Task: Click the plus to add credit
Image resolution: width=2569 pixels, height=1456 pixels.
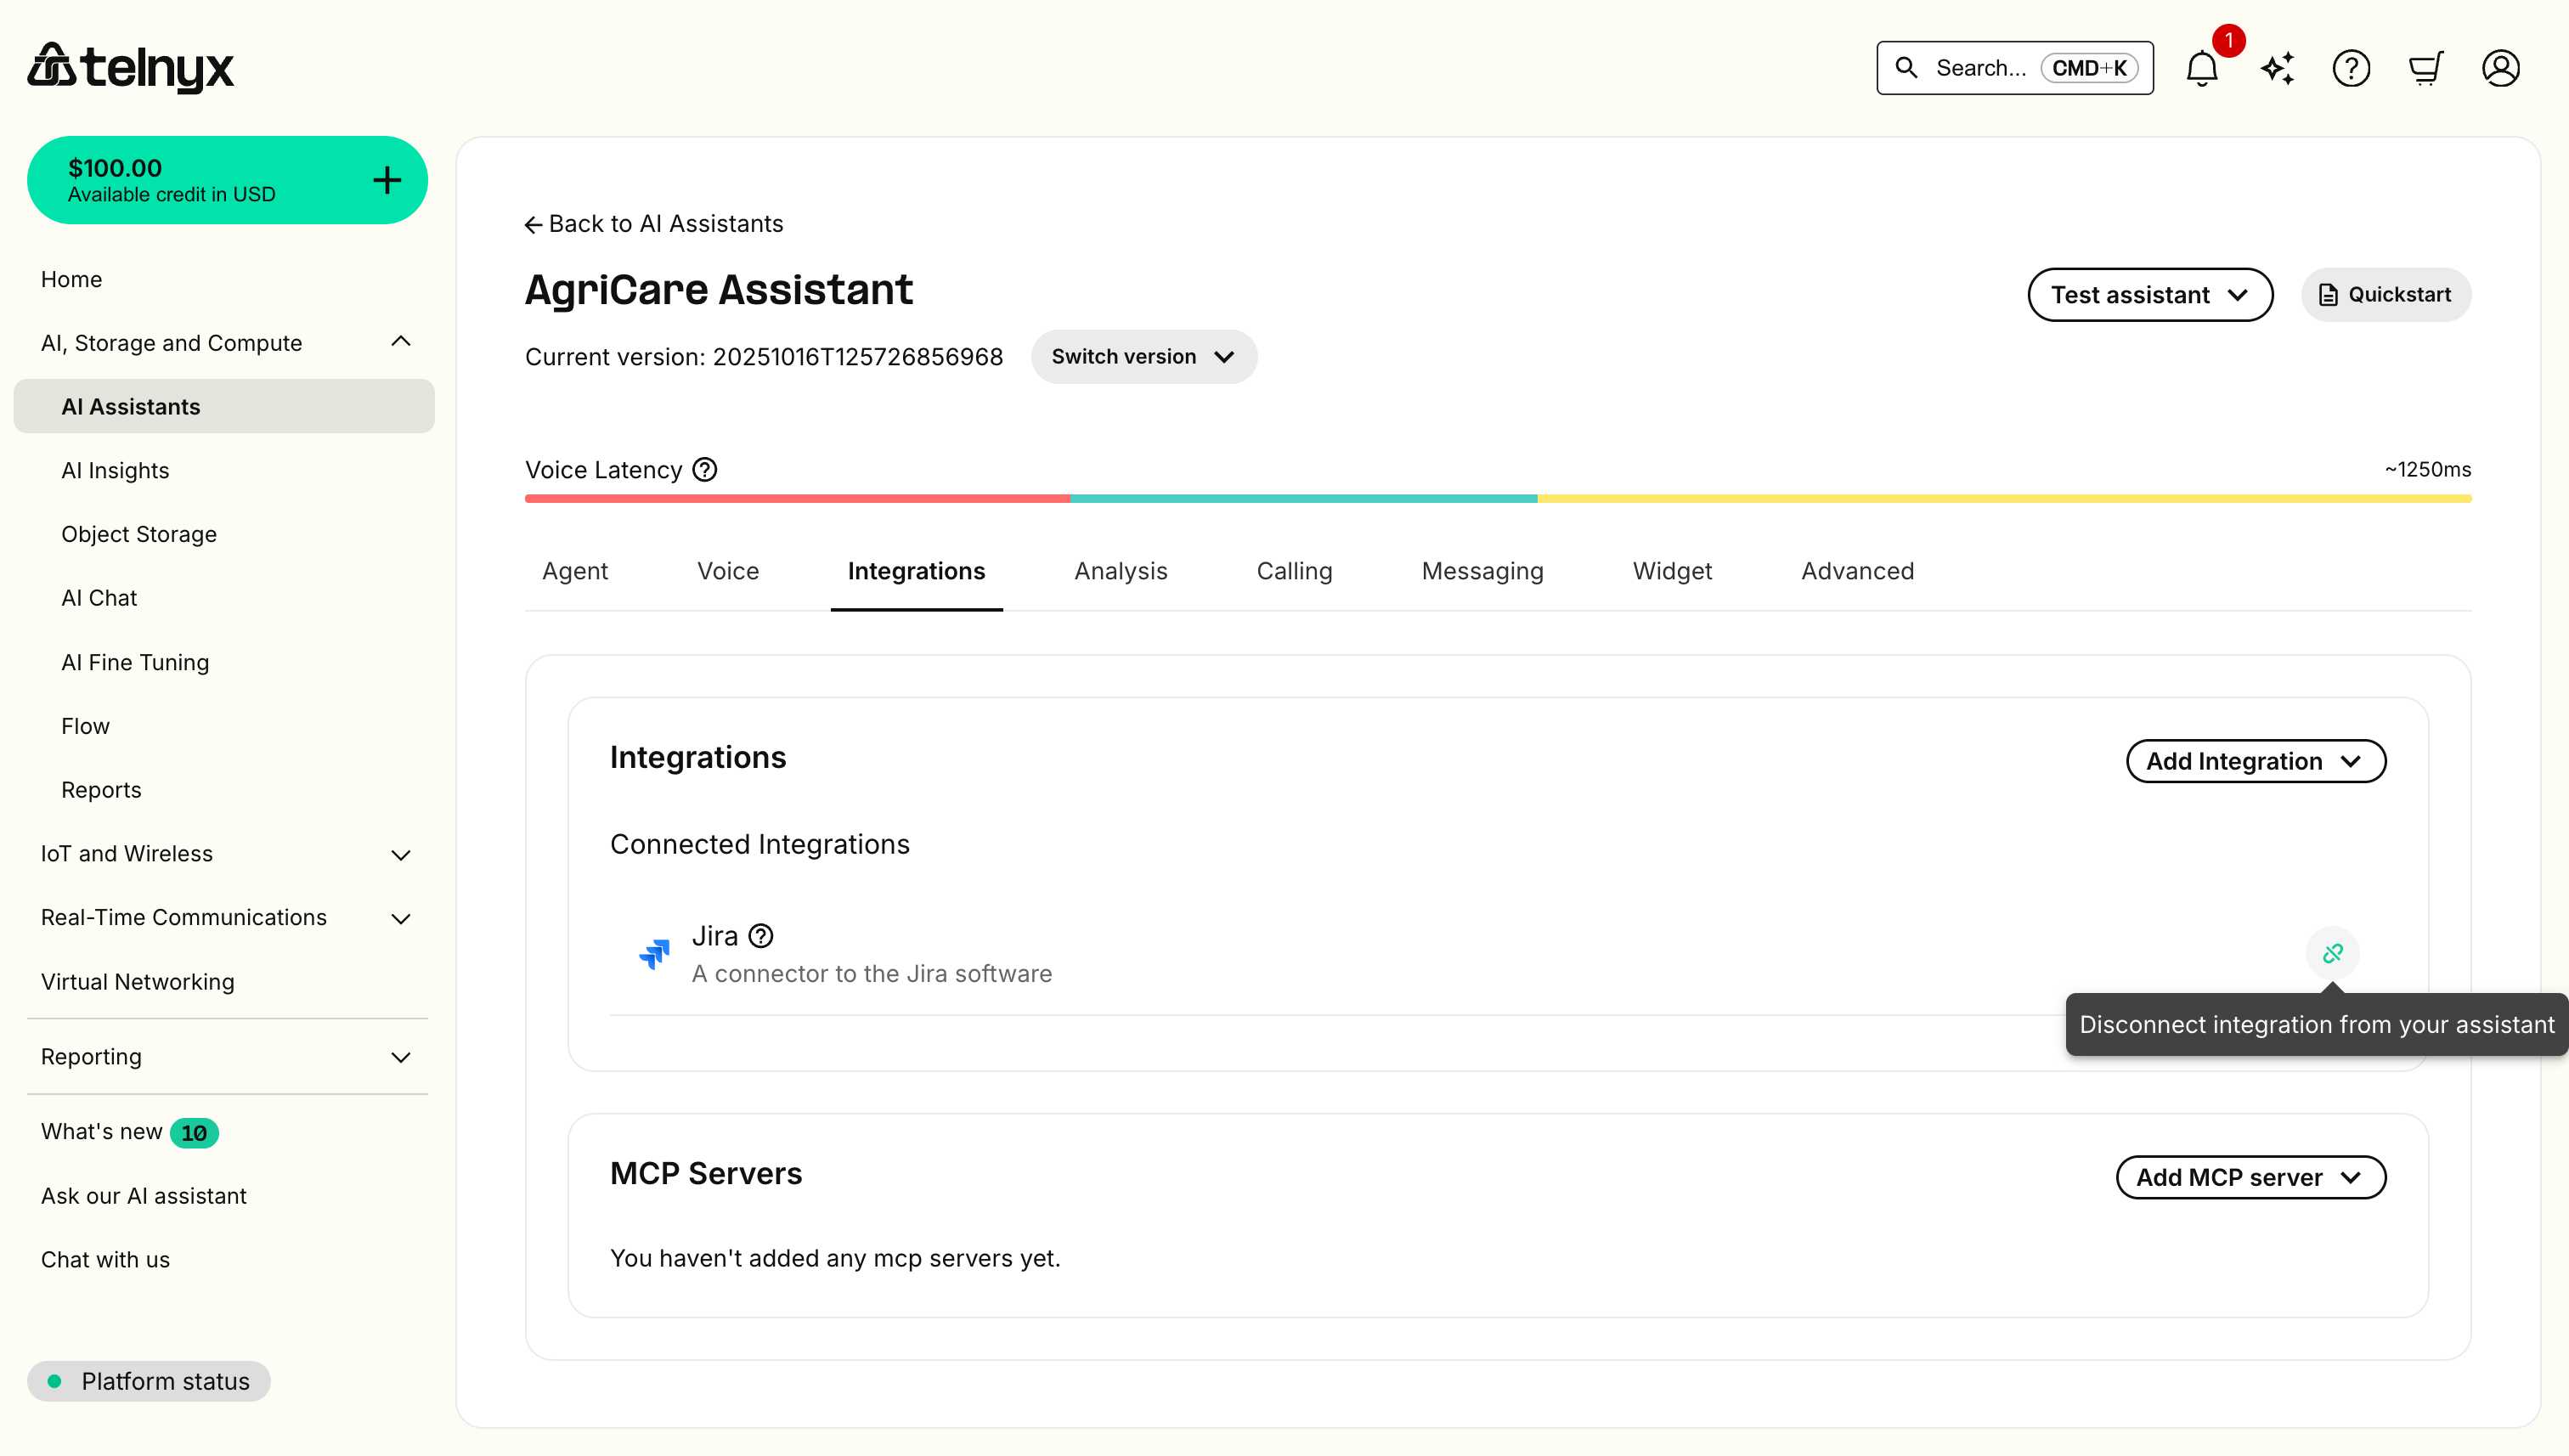Action: (386, 179)
